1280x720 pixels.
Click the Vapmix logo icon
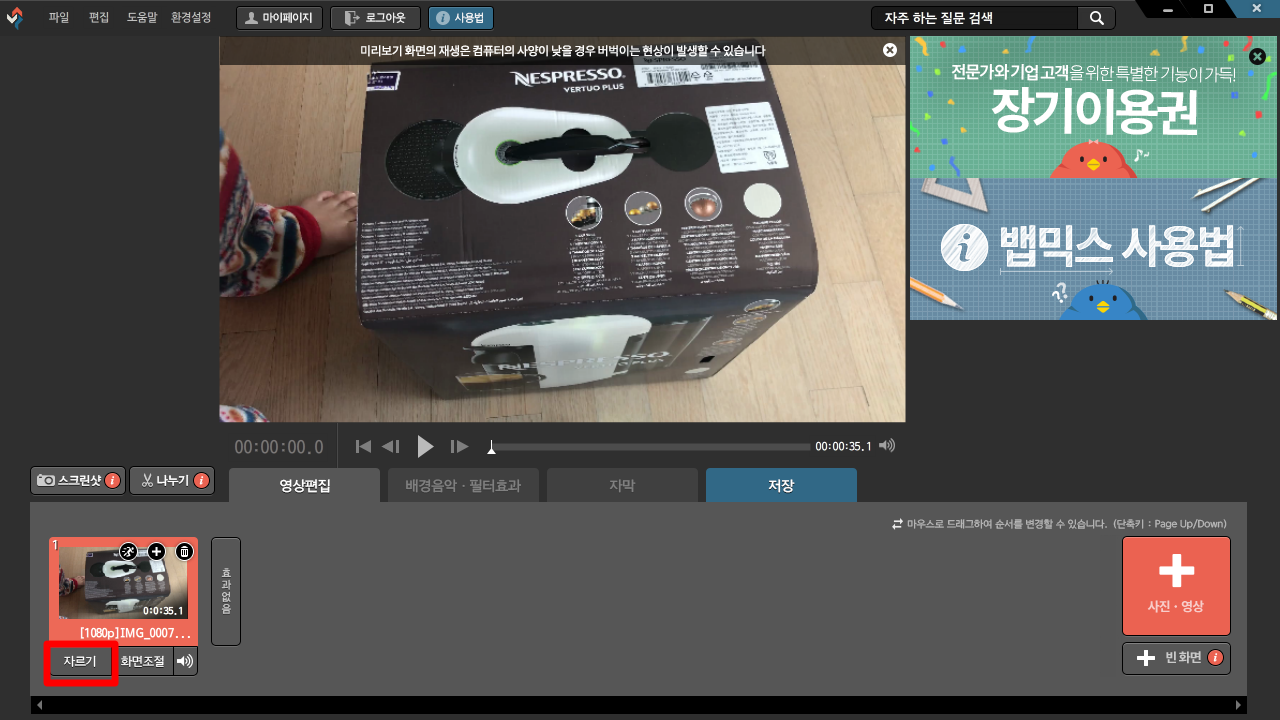pyautogui.click(x=15, y=18)
